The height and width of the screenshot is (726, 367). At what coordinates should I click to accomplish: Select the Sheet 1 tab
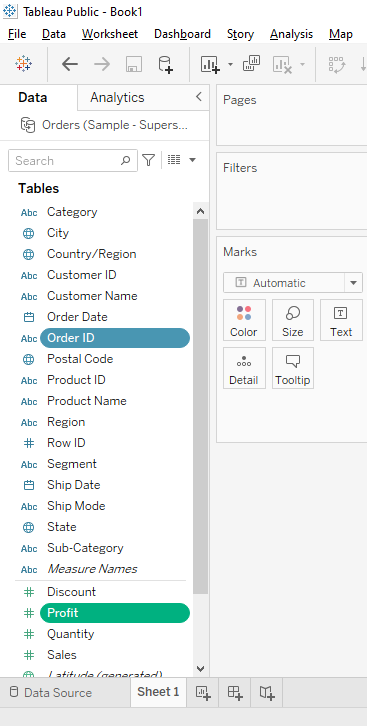pyautogui.click(x=158, y=692)
